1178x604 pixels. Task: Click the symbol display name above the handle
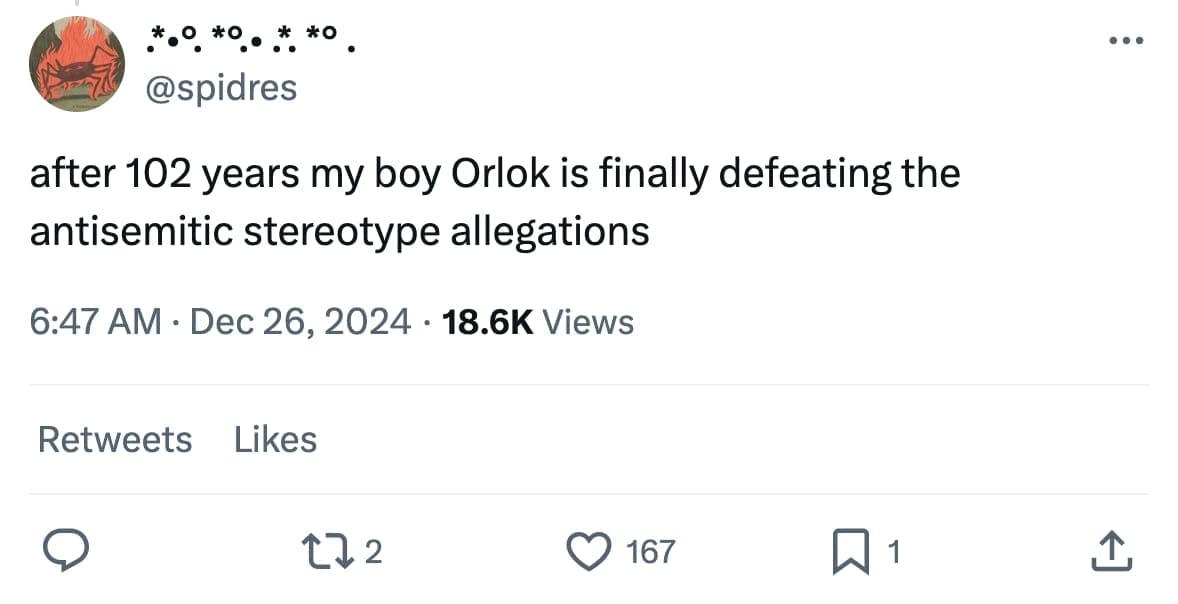[250, 41]
